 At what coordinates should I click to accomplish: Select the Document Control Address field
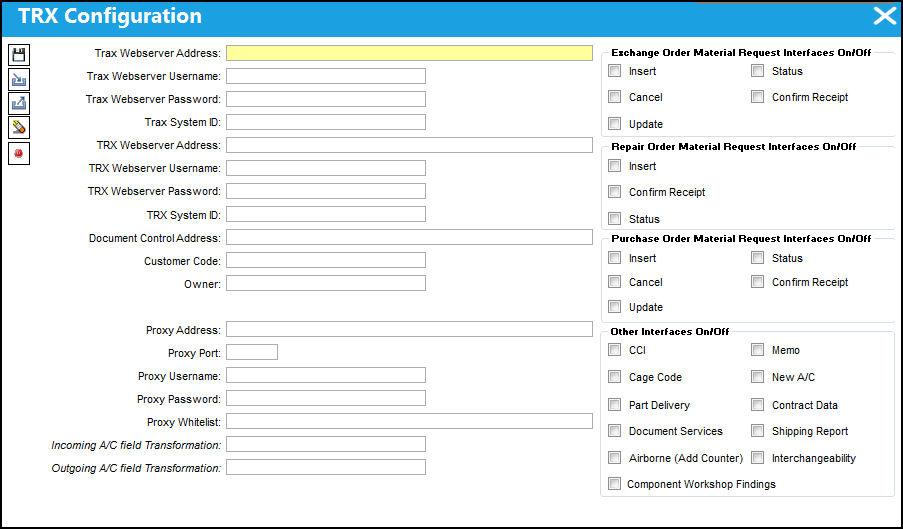click(409, 237)
